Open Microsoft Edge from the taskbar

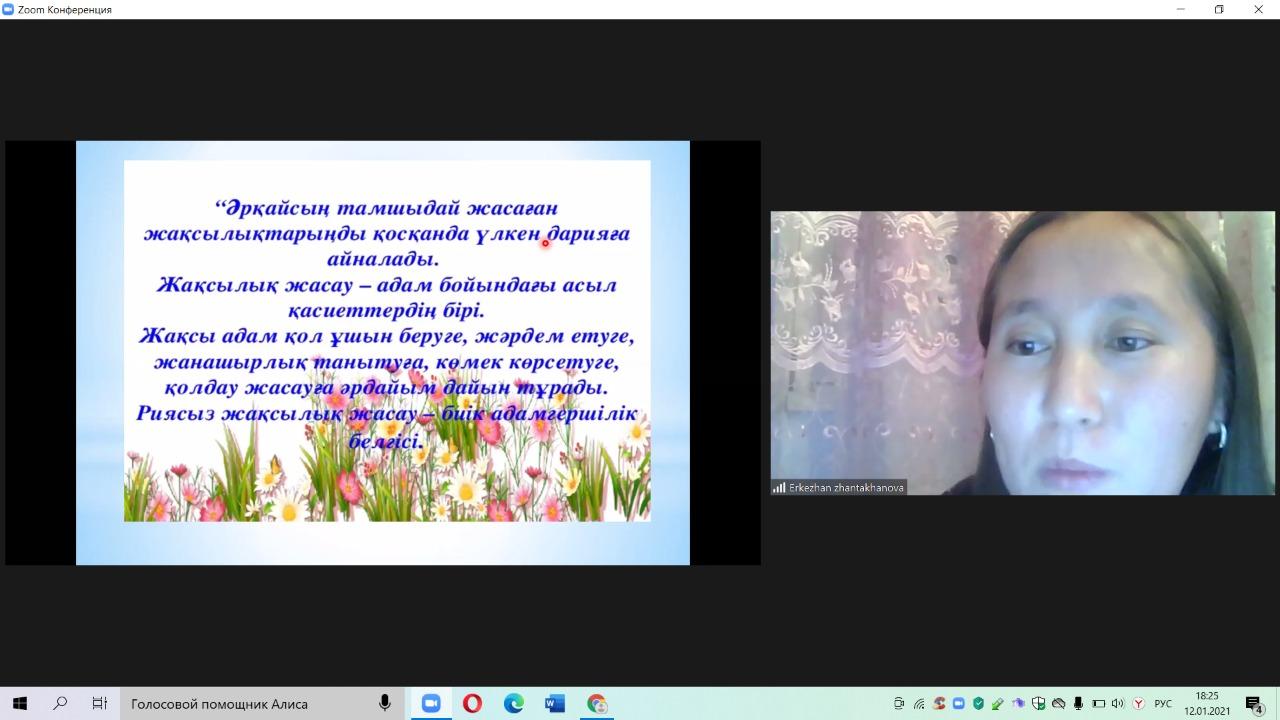coord(514,703)
